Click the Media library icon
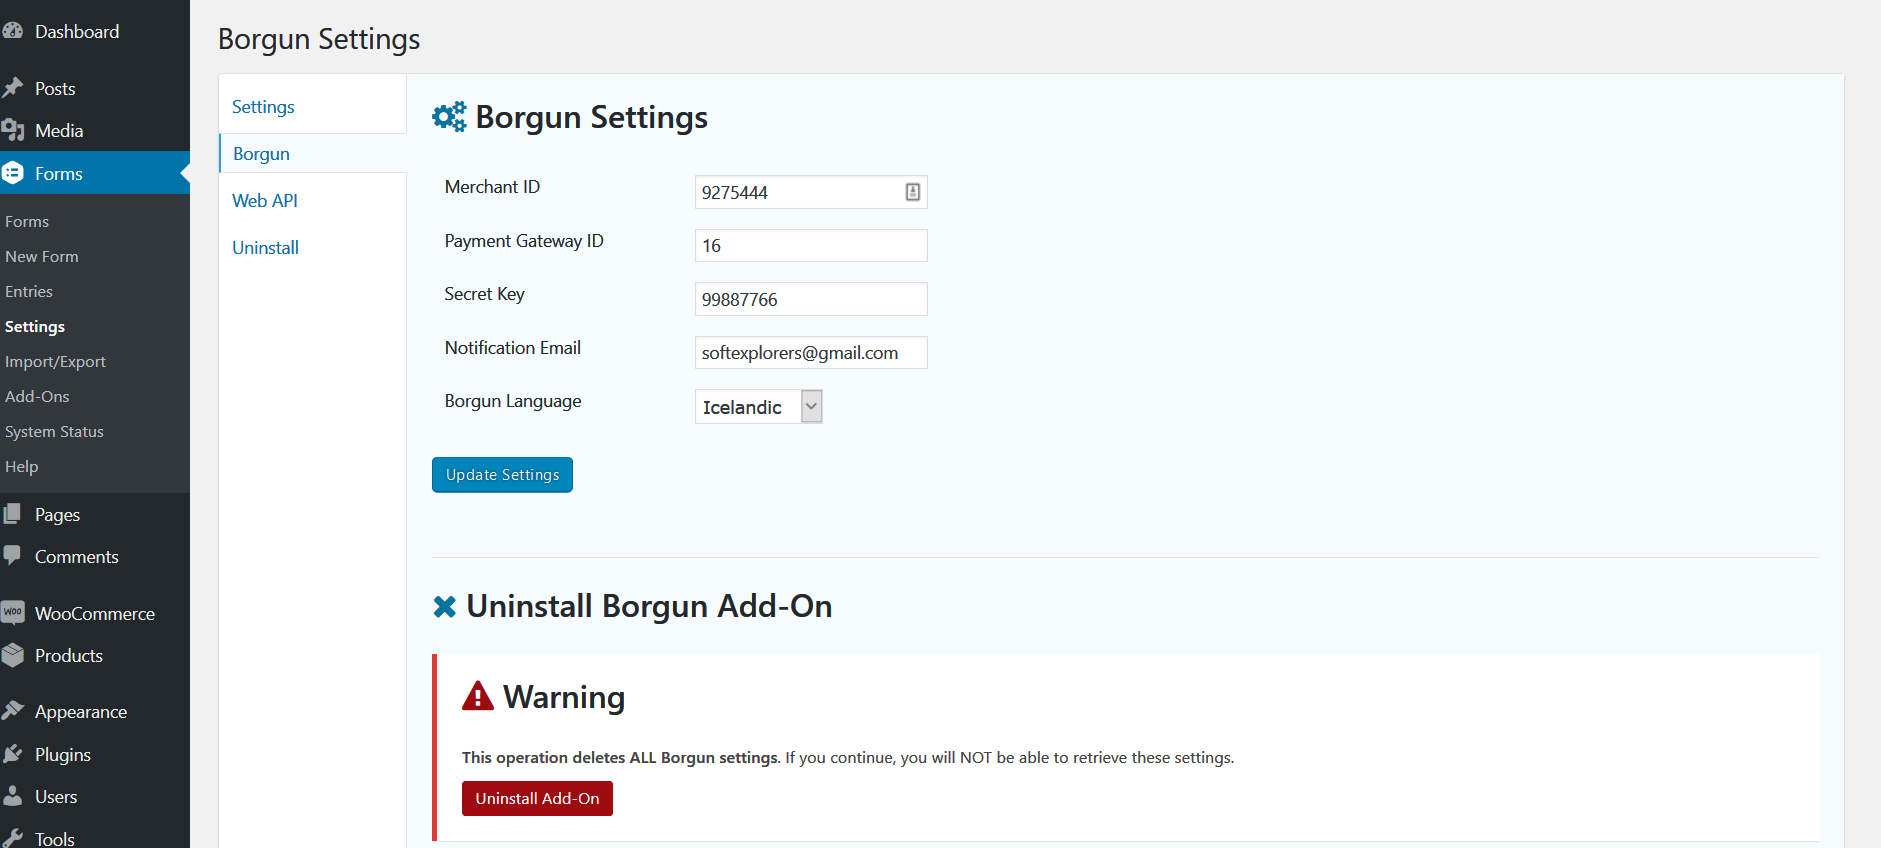Viewport: 1881px width, 848px height. coord(13,130)
